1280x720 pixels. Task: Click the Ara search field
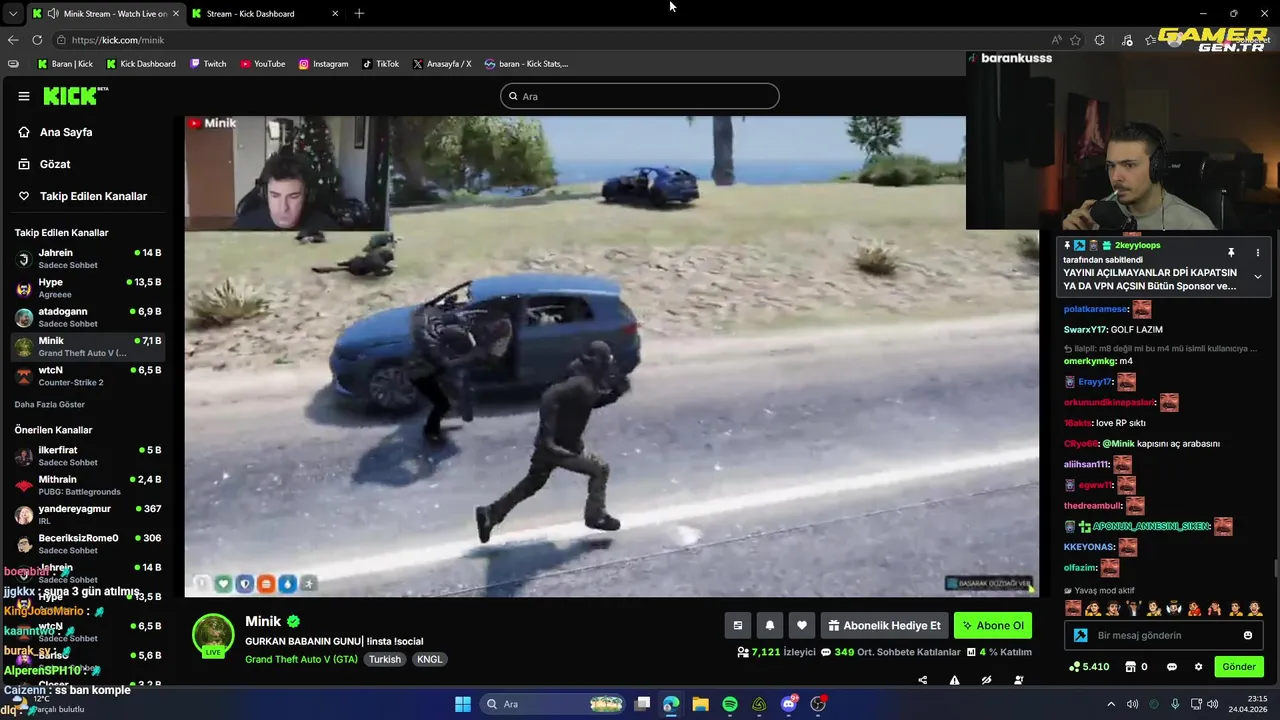tap(640, 96)
